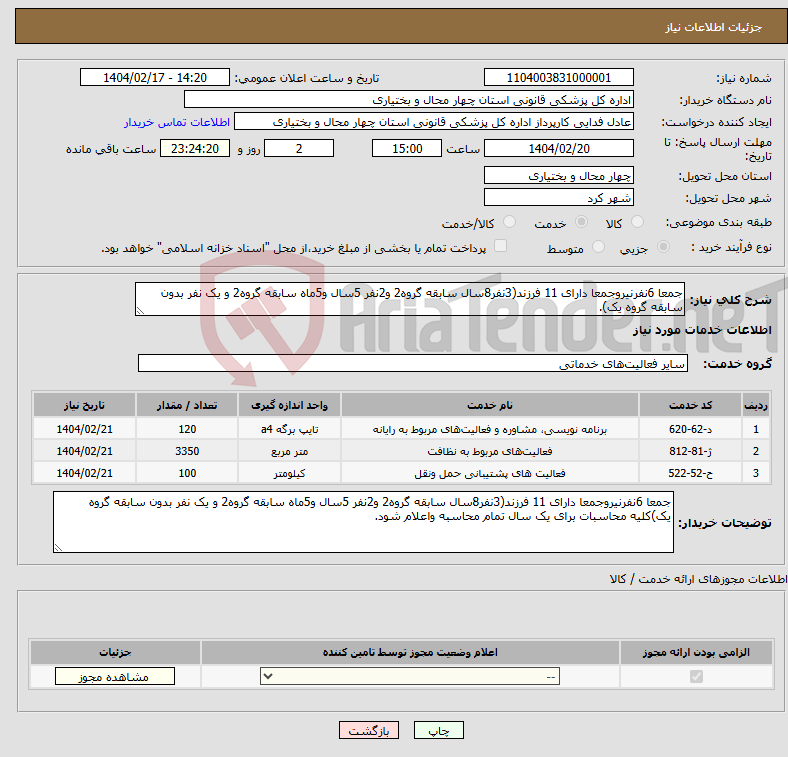
Task: Click the تایپ برگه a4 unit cell
Action: click(289, 429)
